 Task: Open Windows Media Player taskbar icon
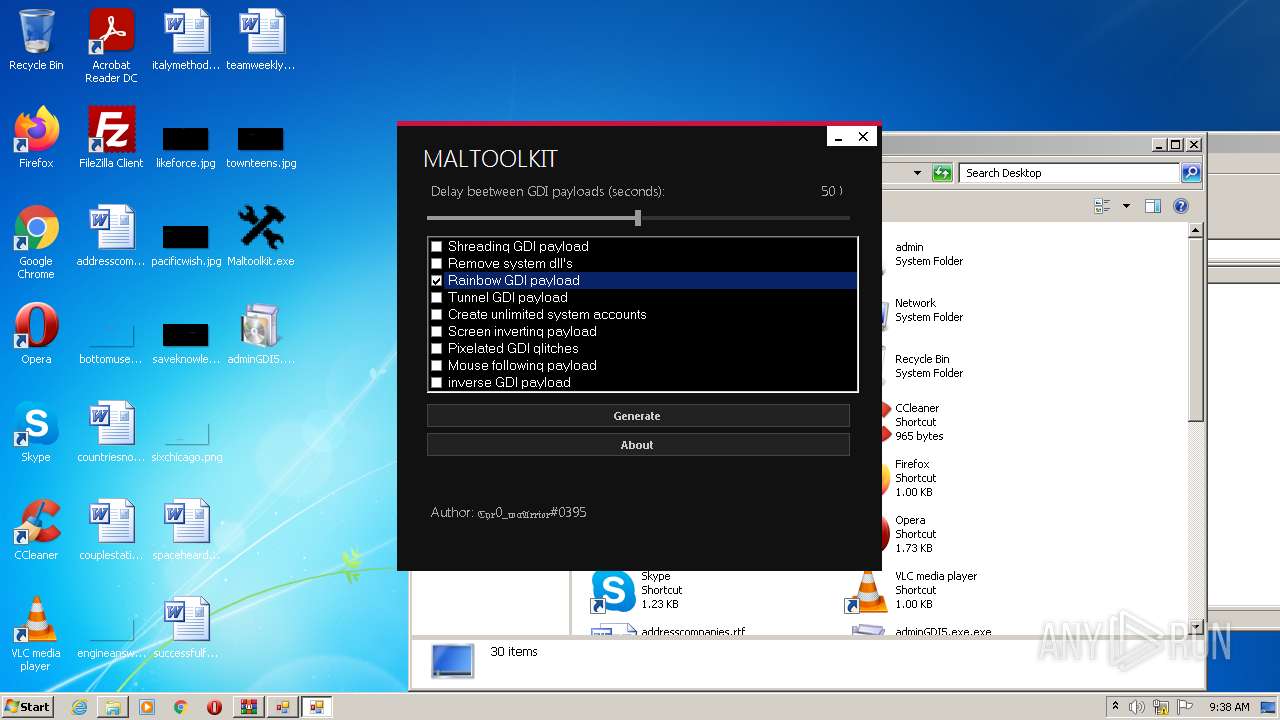[x=147, y=707]
